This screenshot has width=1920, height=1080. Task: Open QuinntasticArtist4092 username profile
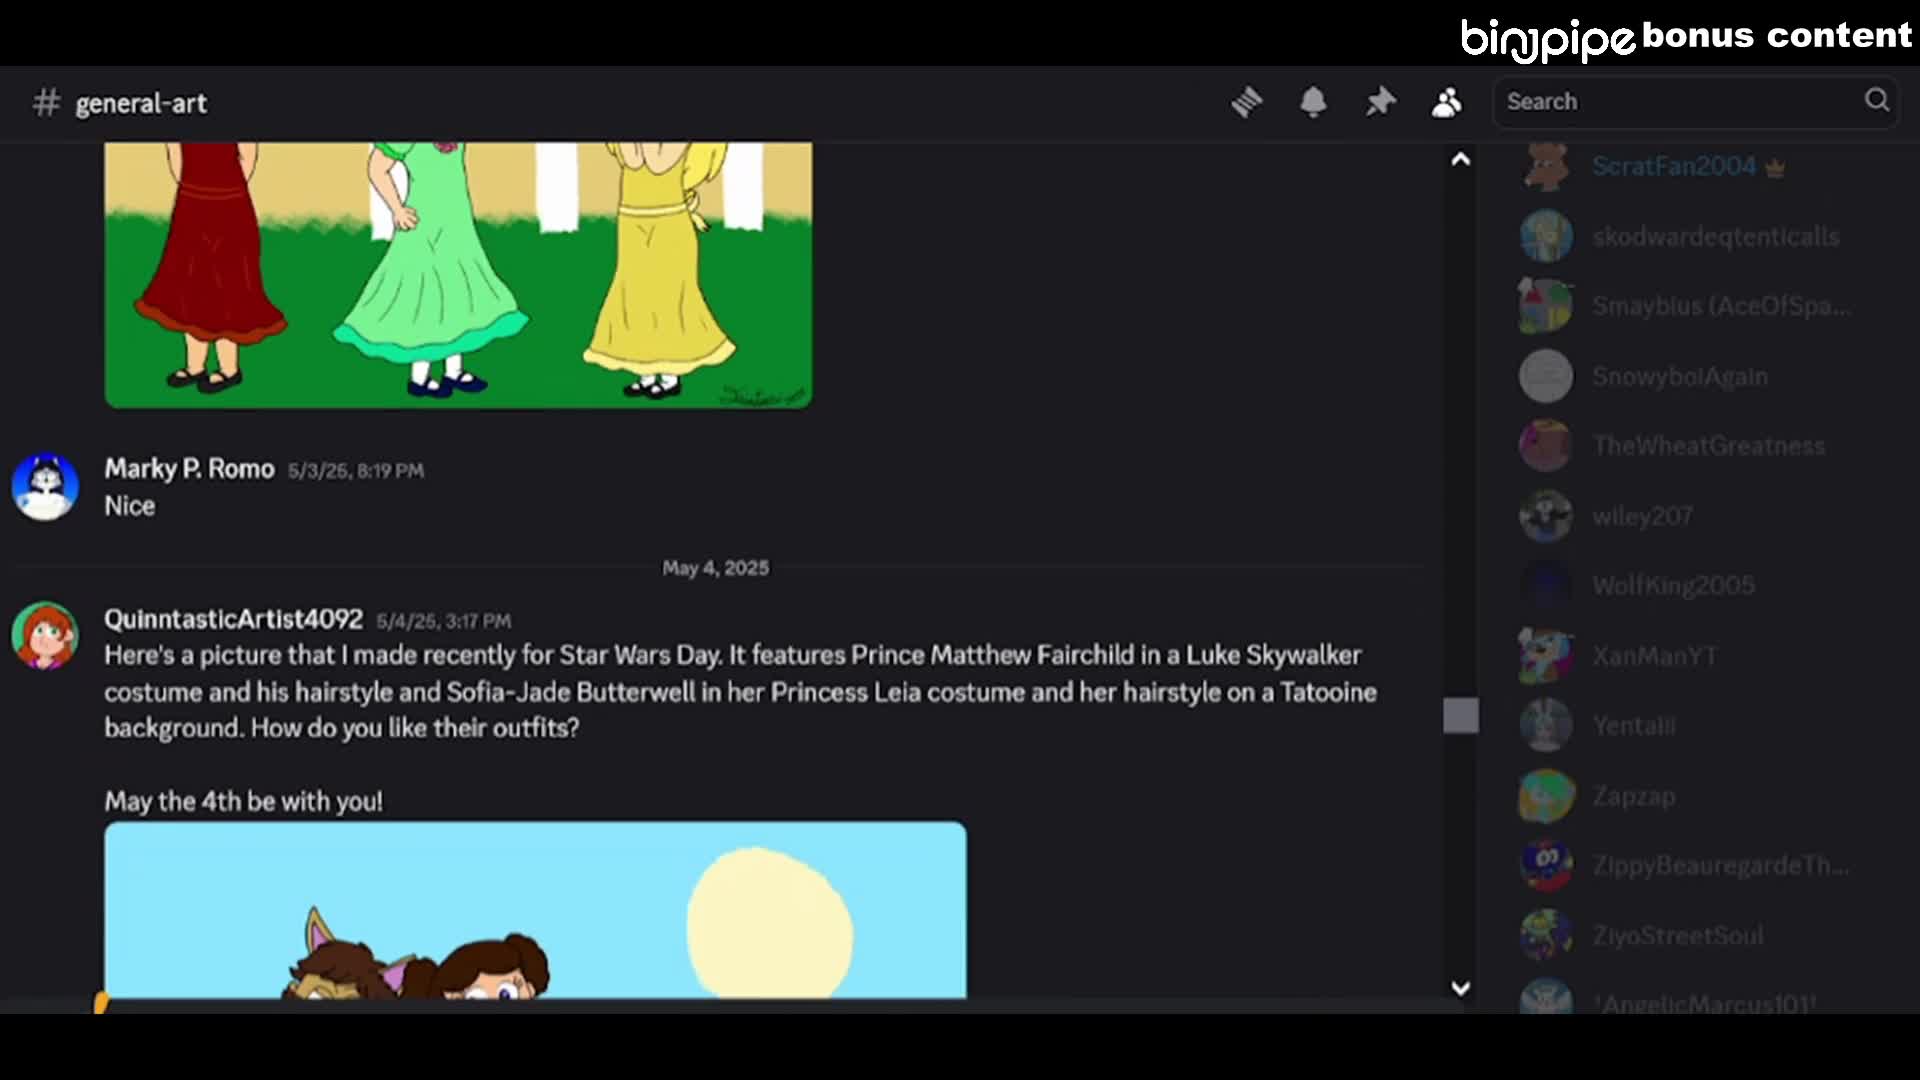(x=233, y=619)
